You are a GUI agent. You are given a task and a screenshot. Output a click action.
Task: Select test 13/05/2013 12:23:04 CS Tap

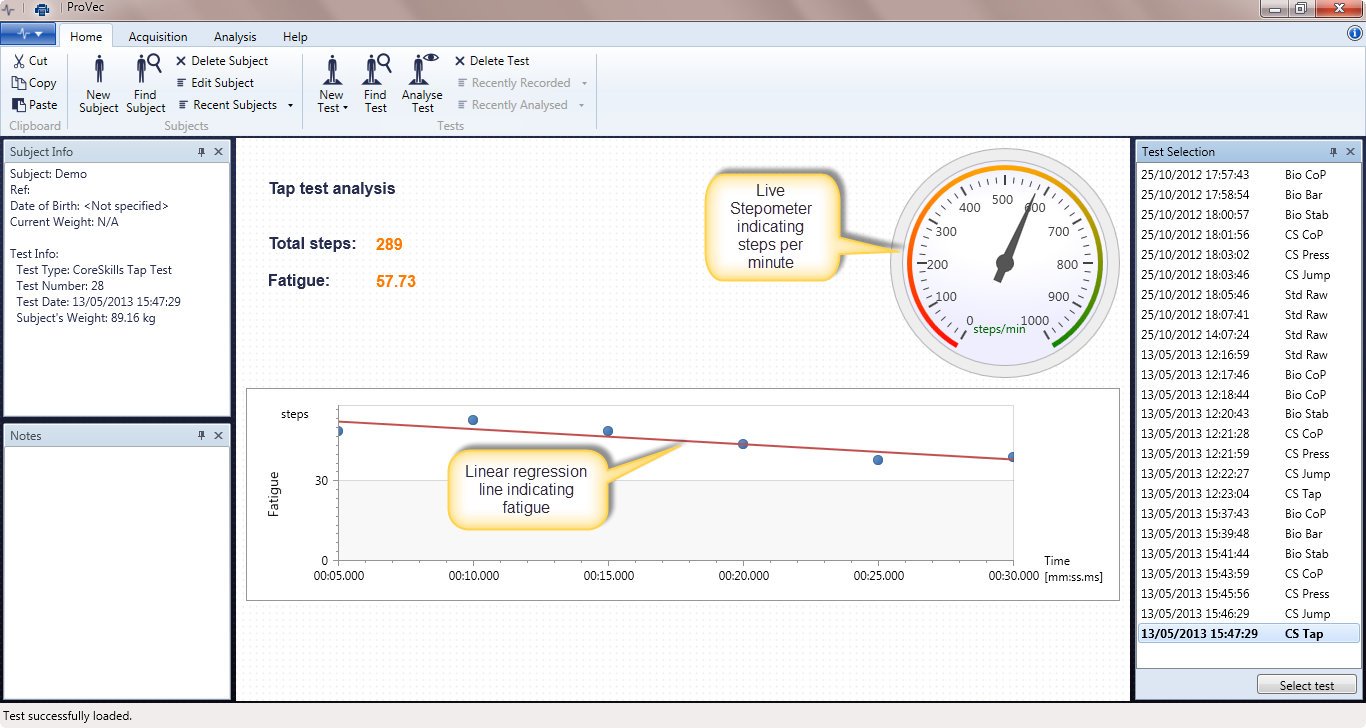(x=1249, y=494)
